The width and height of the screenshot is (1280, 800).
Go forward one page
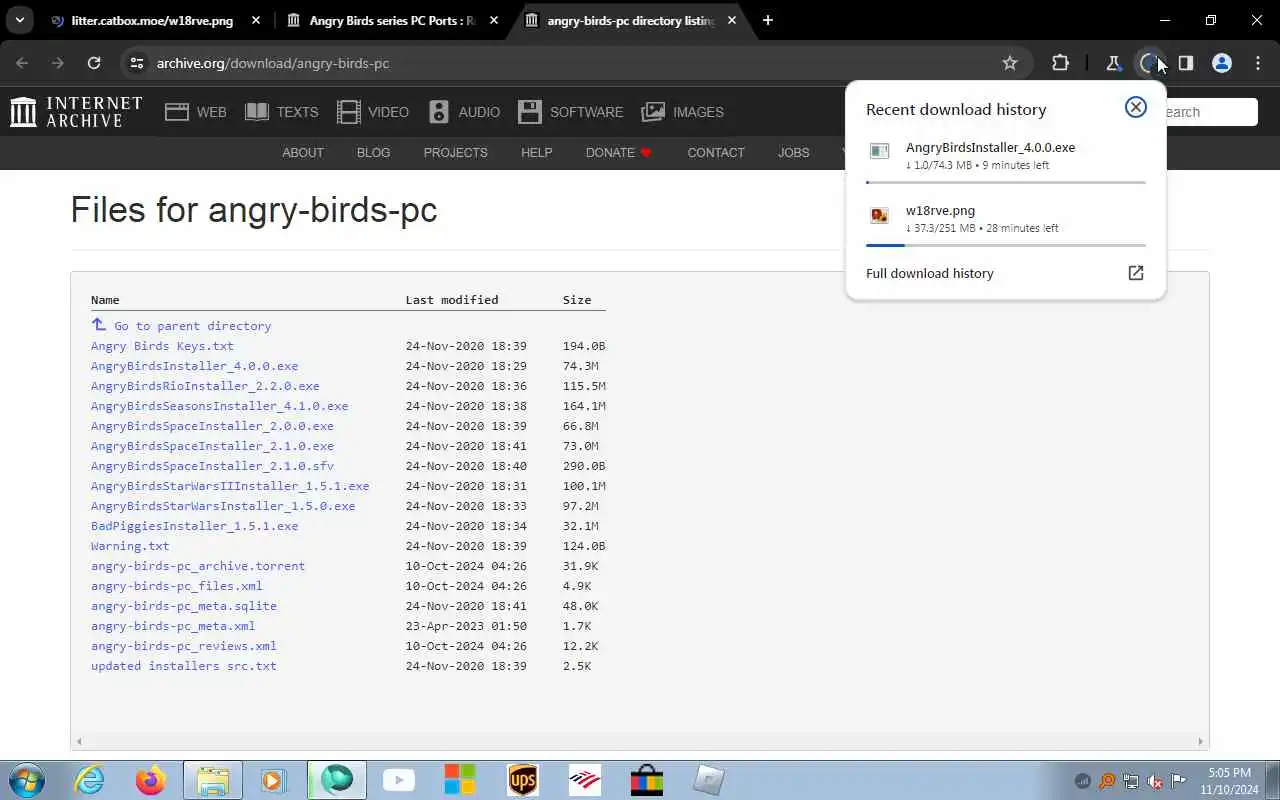click(58, 63)
